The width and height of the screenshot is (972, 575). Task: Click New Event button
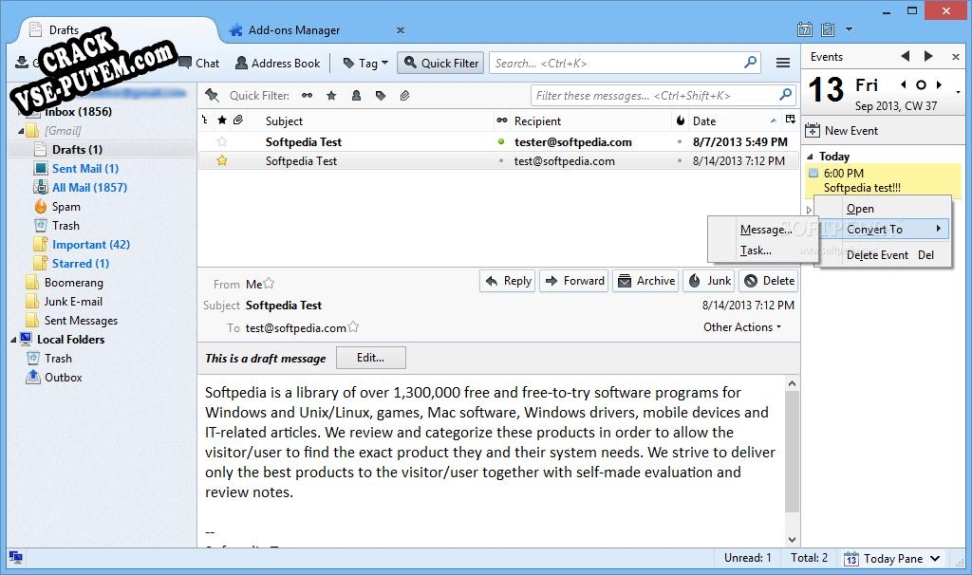coord(841,131)
